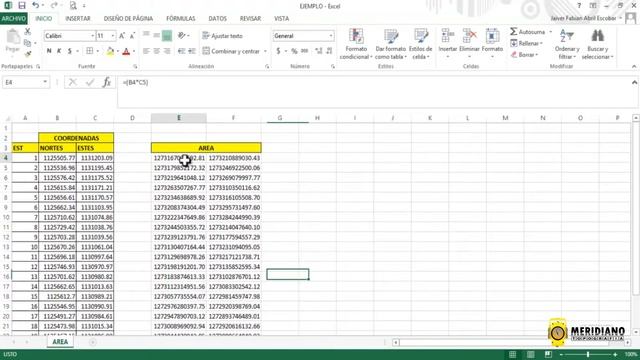Toggle bottom vertical alignment

click(167, 36)
